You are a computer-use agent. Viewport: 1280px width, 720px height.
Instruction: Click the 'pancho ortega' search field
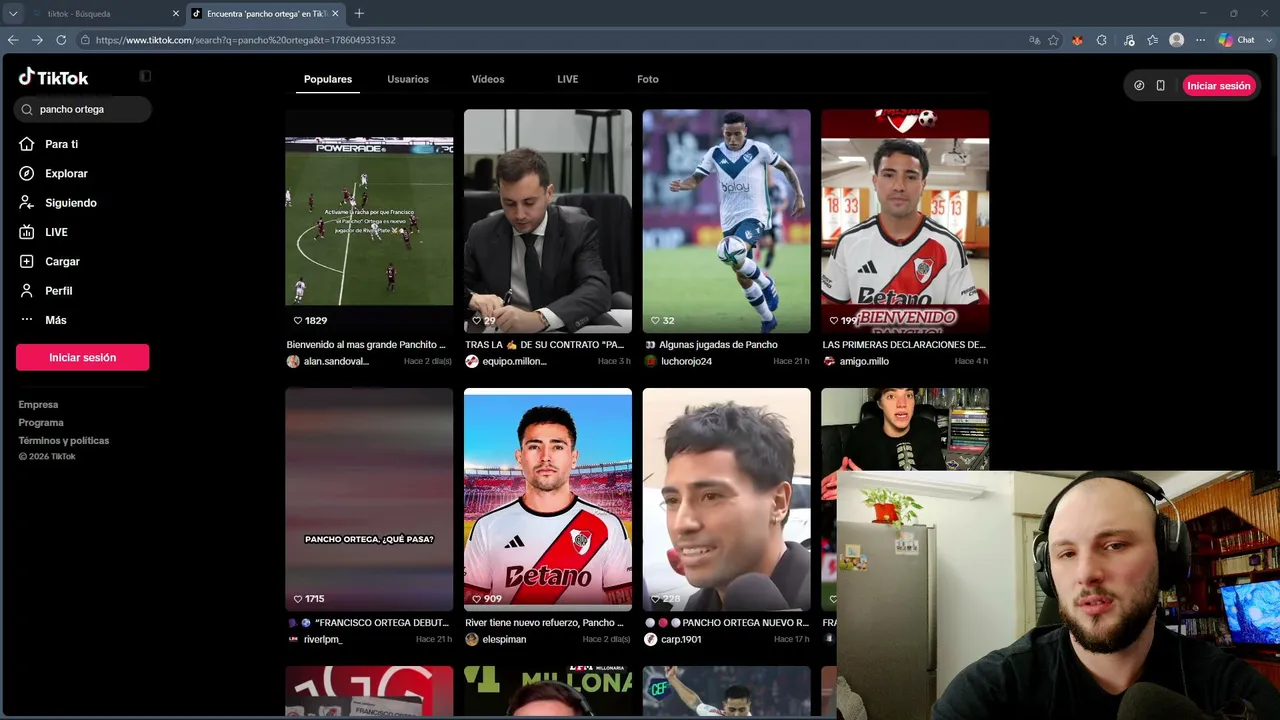83,109
